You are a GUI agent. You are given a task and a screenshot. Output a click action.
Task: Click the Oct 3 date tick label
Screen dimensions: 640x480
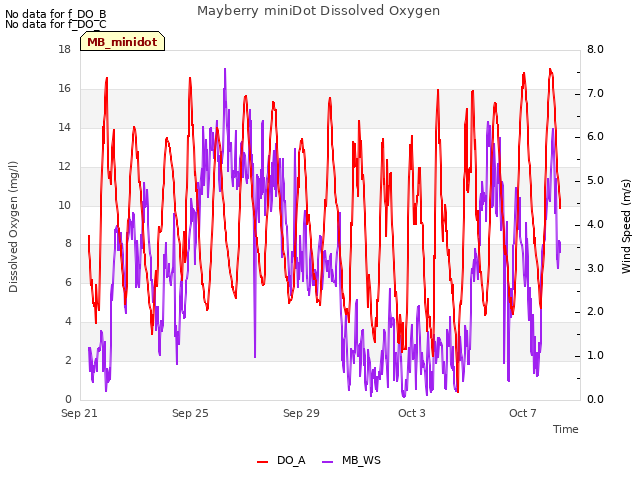(x=412, y=413)
